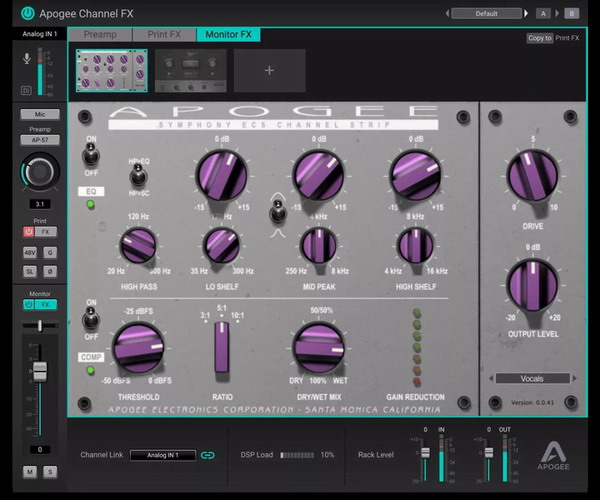Select the Symphony ECS channel strip thumbnail
600x500 pixels.
coord(111,70)
